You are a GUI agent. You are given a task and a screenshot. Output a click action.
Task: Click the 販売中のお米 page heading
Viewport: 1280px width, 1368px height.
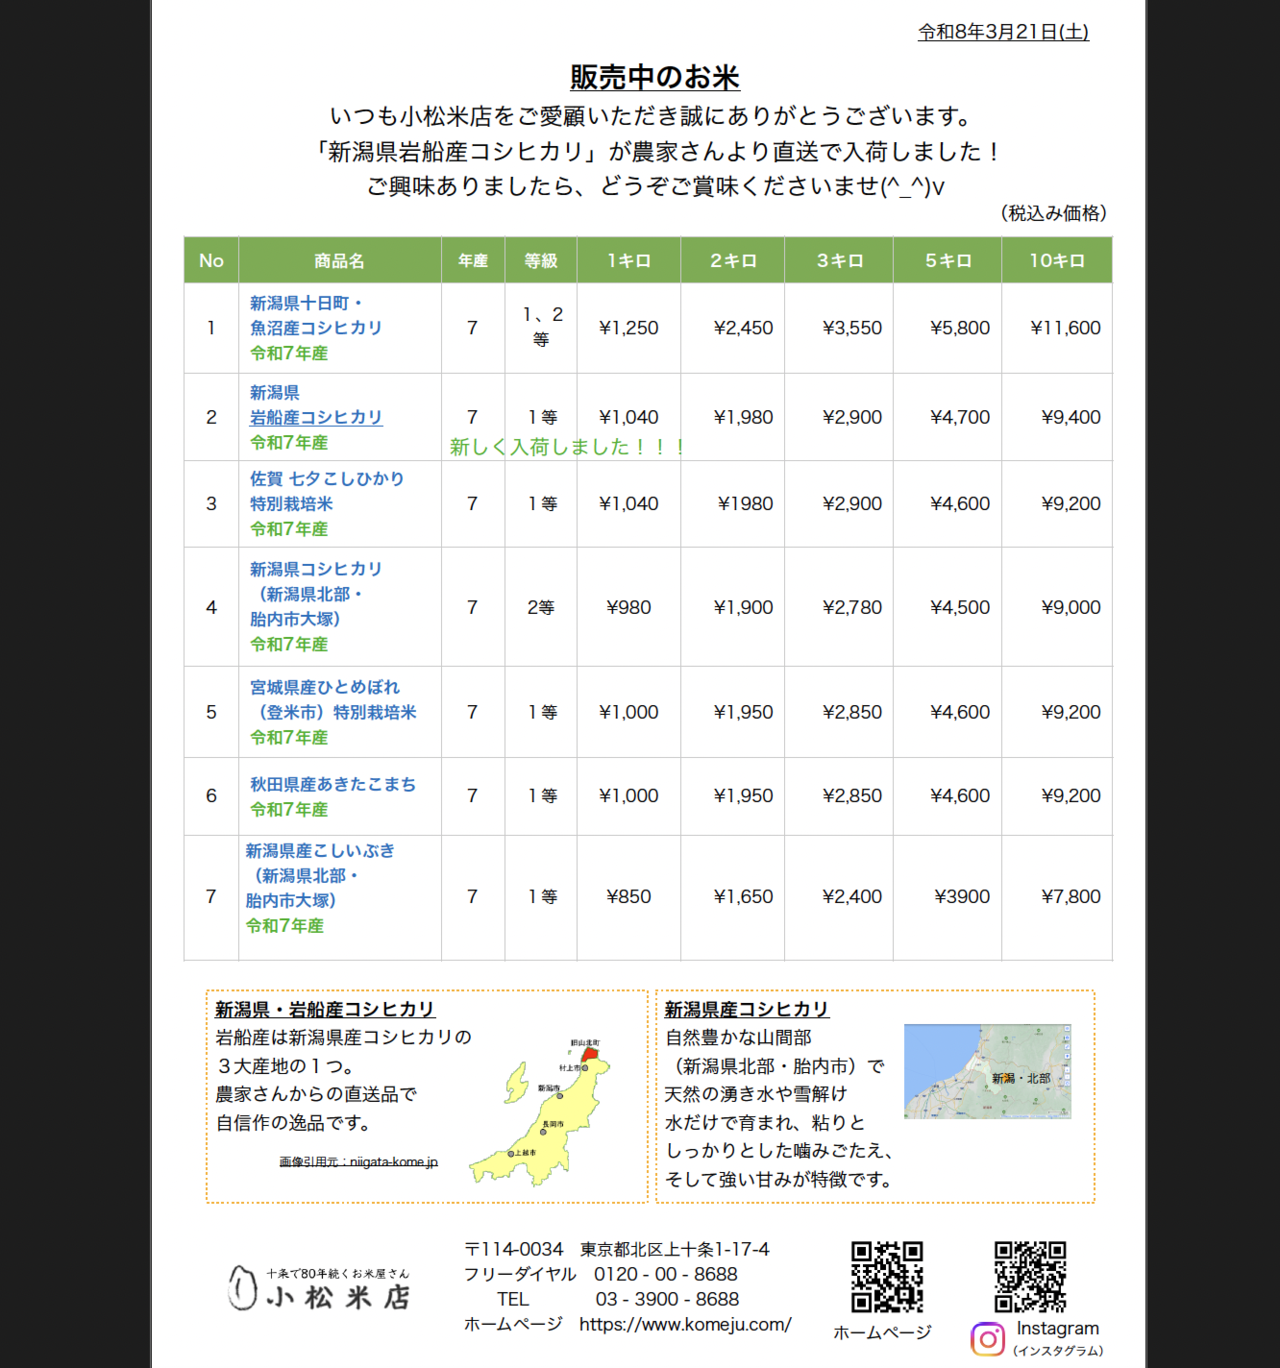coord(657,77)
